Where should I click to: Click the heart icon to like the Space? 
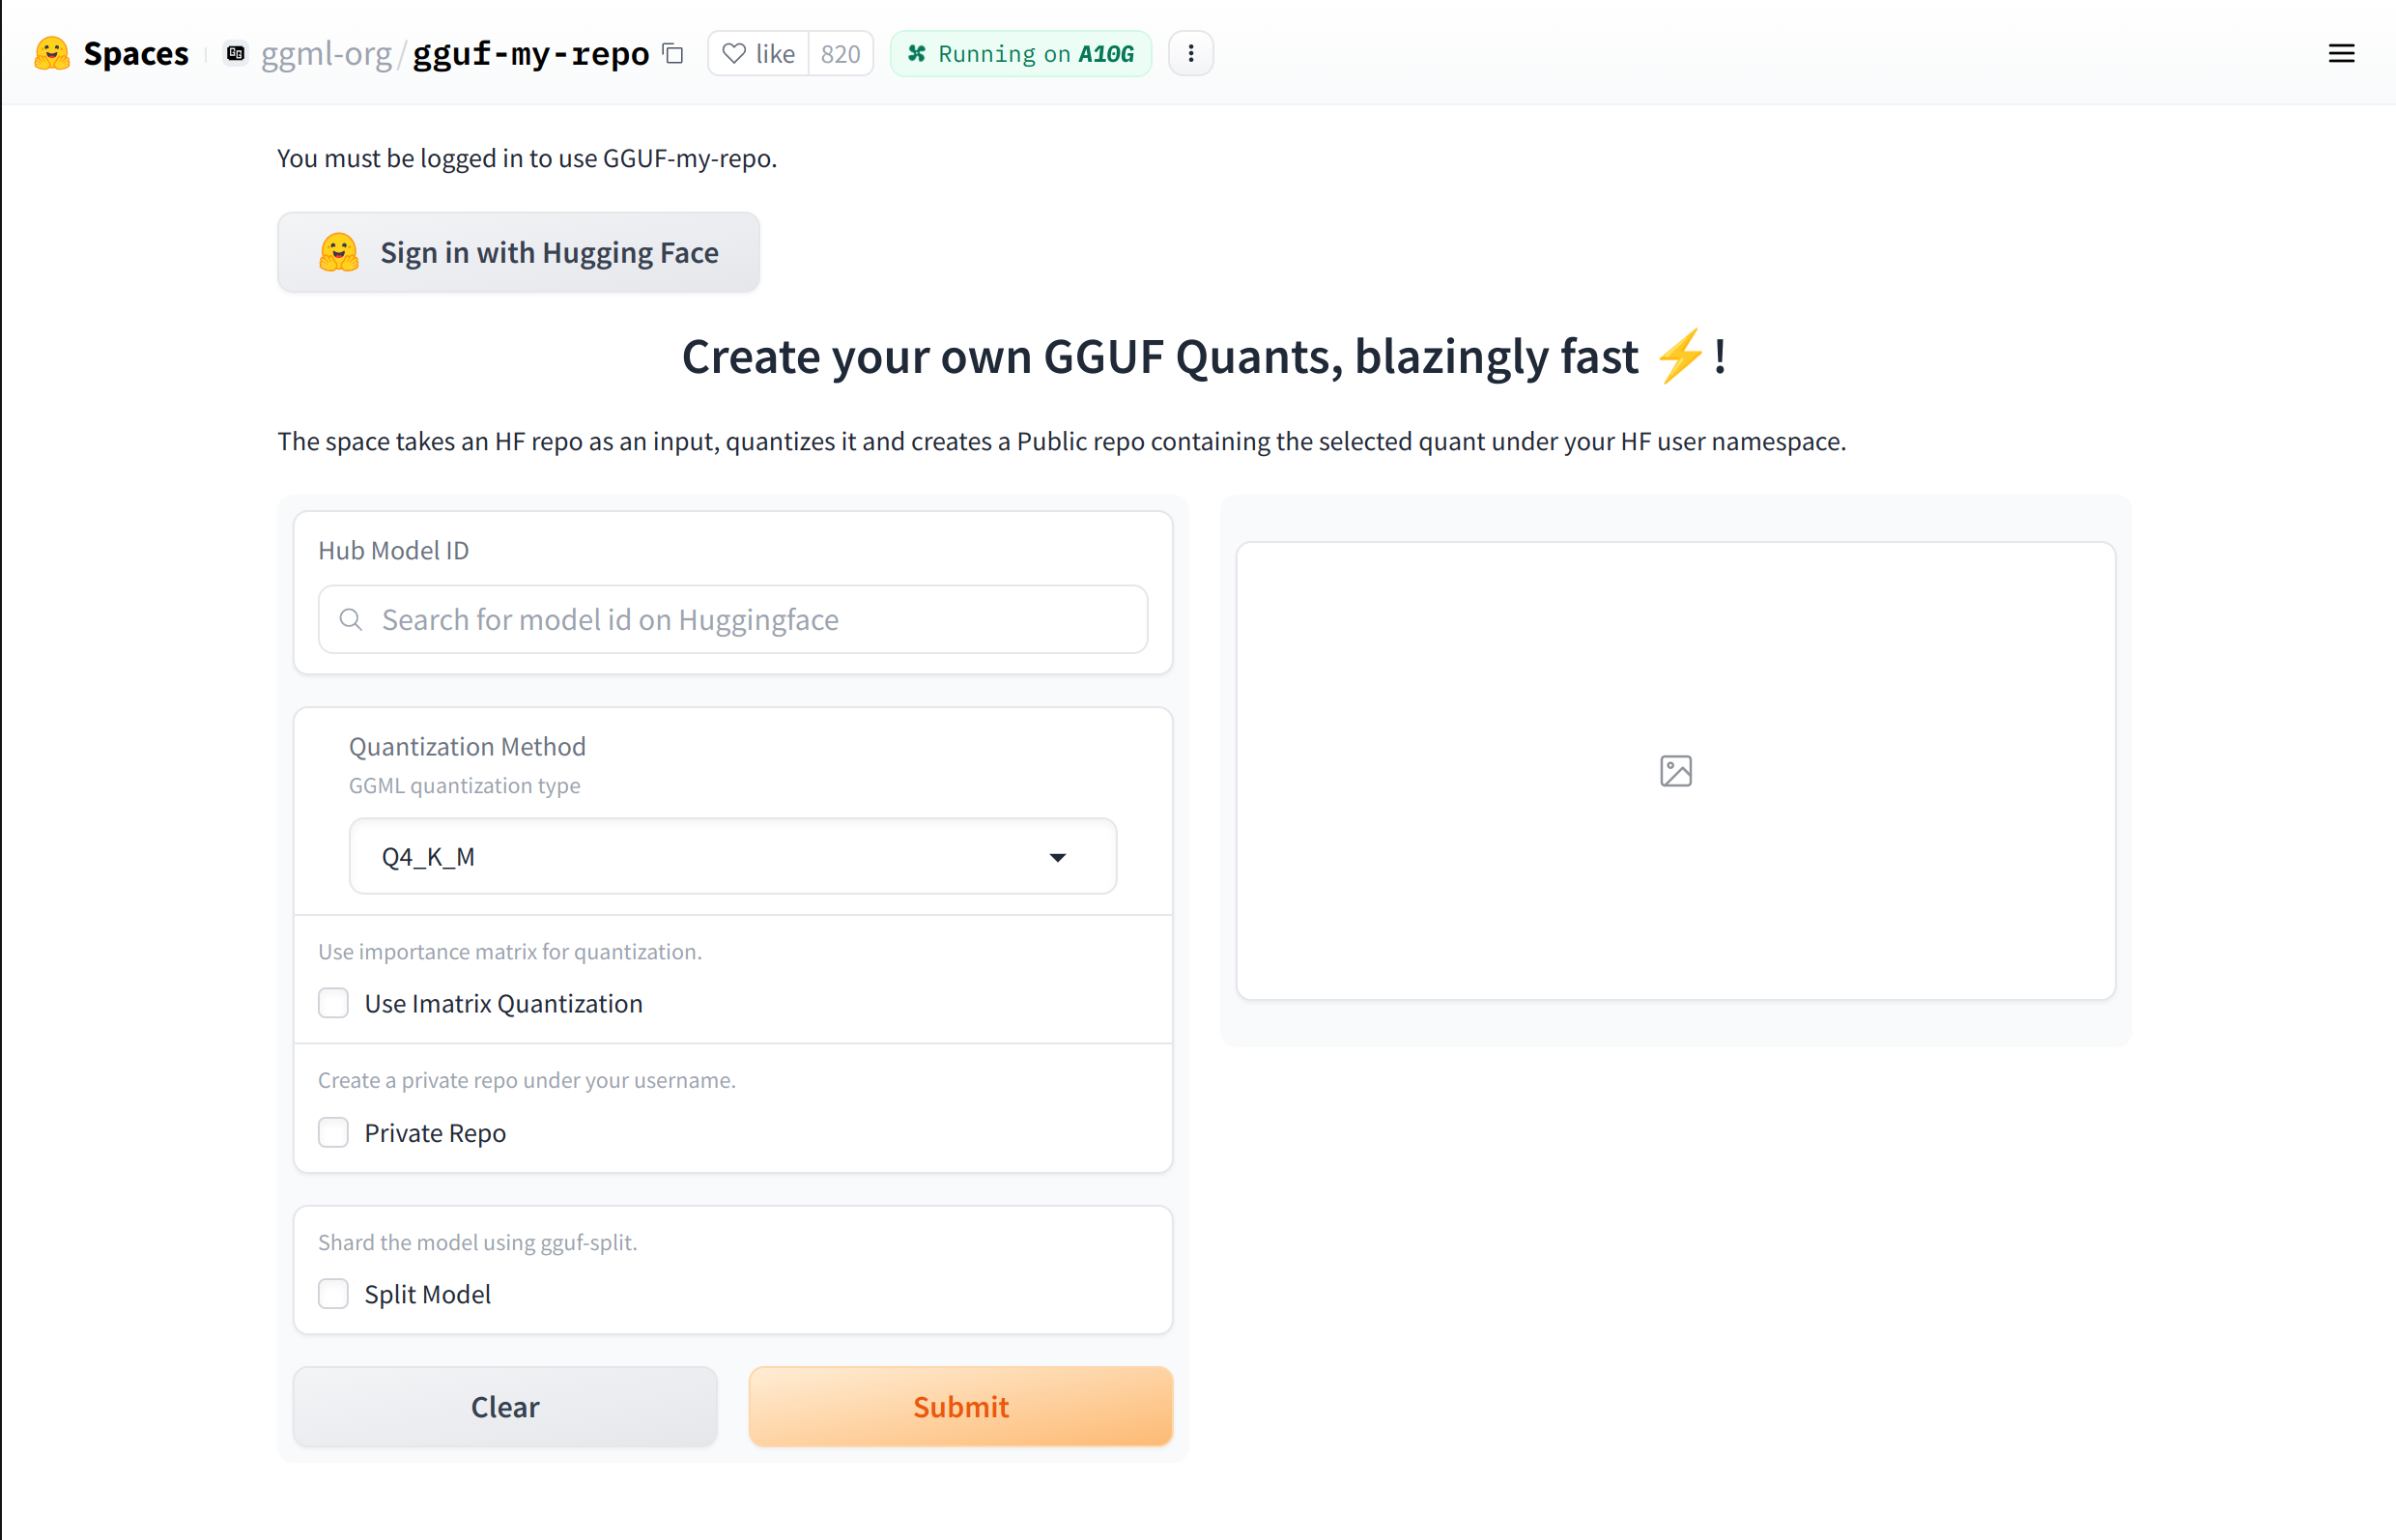(x=734, y=53)
